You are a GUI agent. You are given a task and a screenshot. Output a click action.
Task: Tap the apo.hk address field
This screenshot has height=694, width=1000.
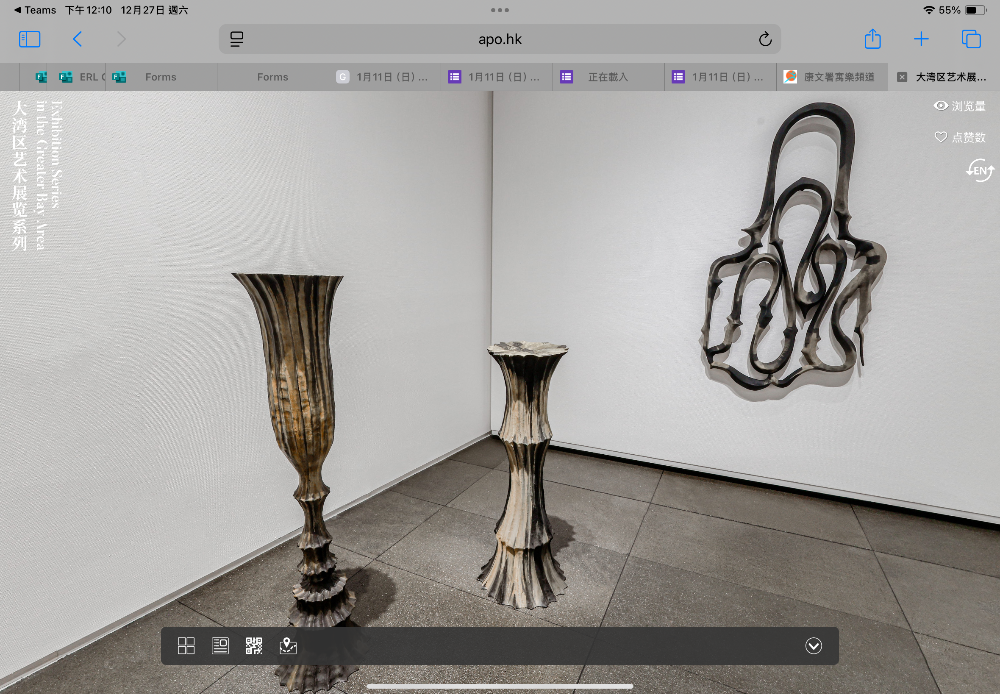click(x=500, y=40)
